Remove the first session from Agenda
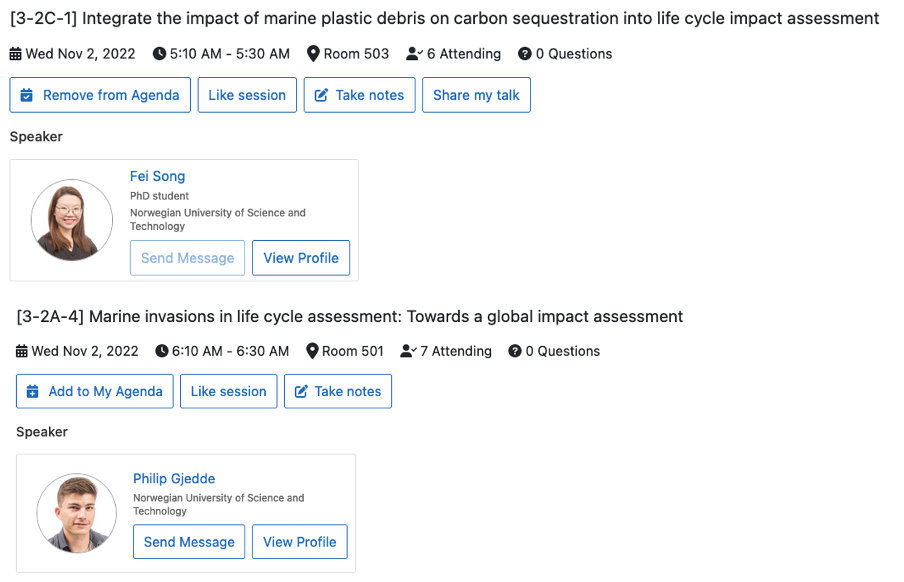The image size is (904, 582). tap(100, 95)
